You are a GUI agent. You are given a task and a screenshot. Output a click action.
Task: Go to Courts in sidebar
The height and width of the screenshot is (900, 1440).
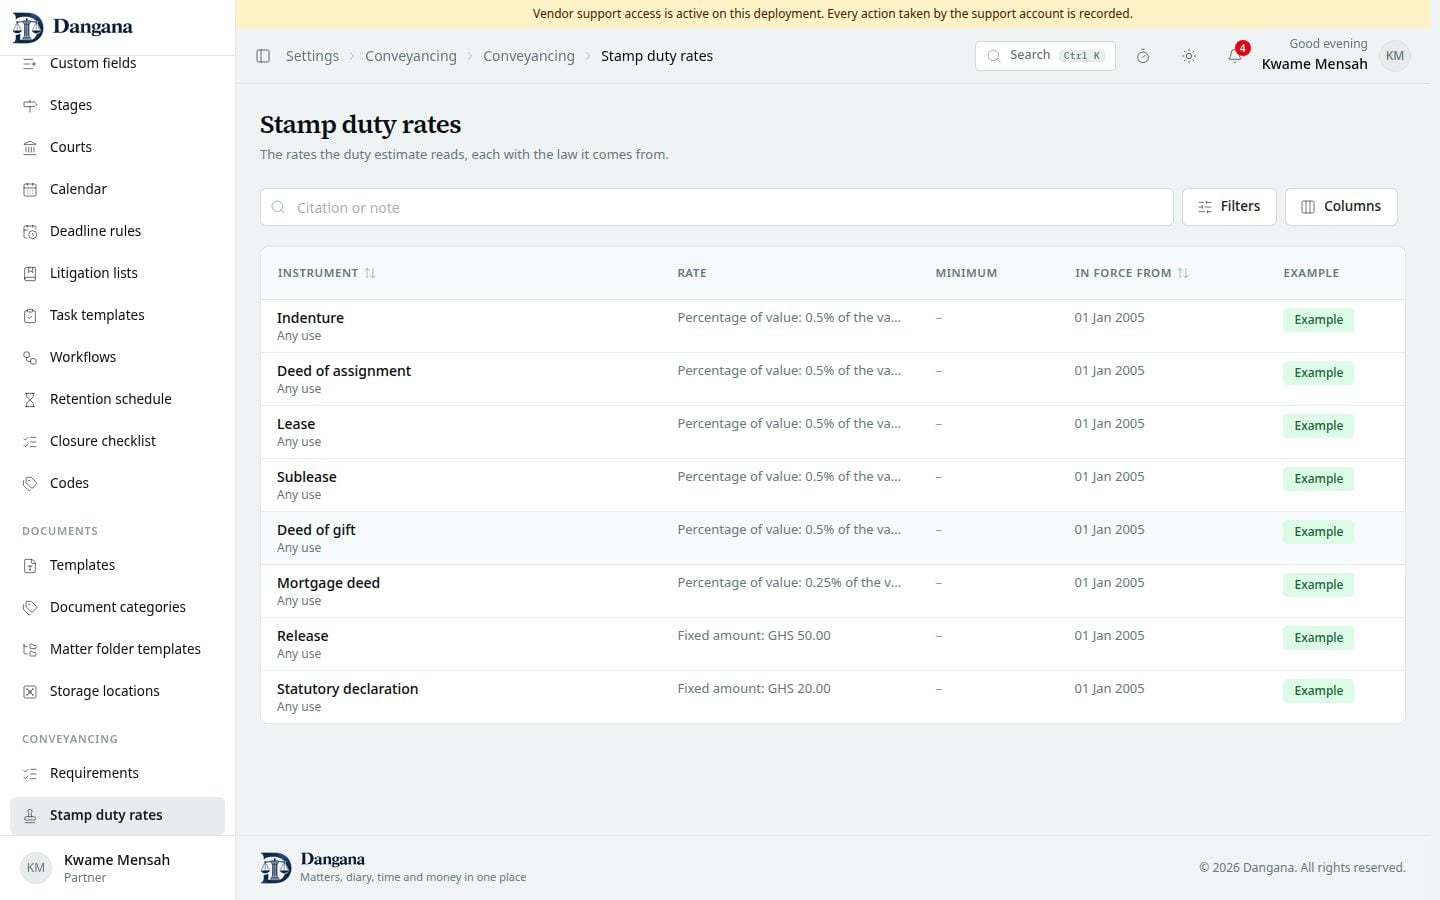click(117, 147)
